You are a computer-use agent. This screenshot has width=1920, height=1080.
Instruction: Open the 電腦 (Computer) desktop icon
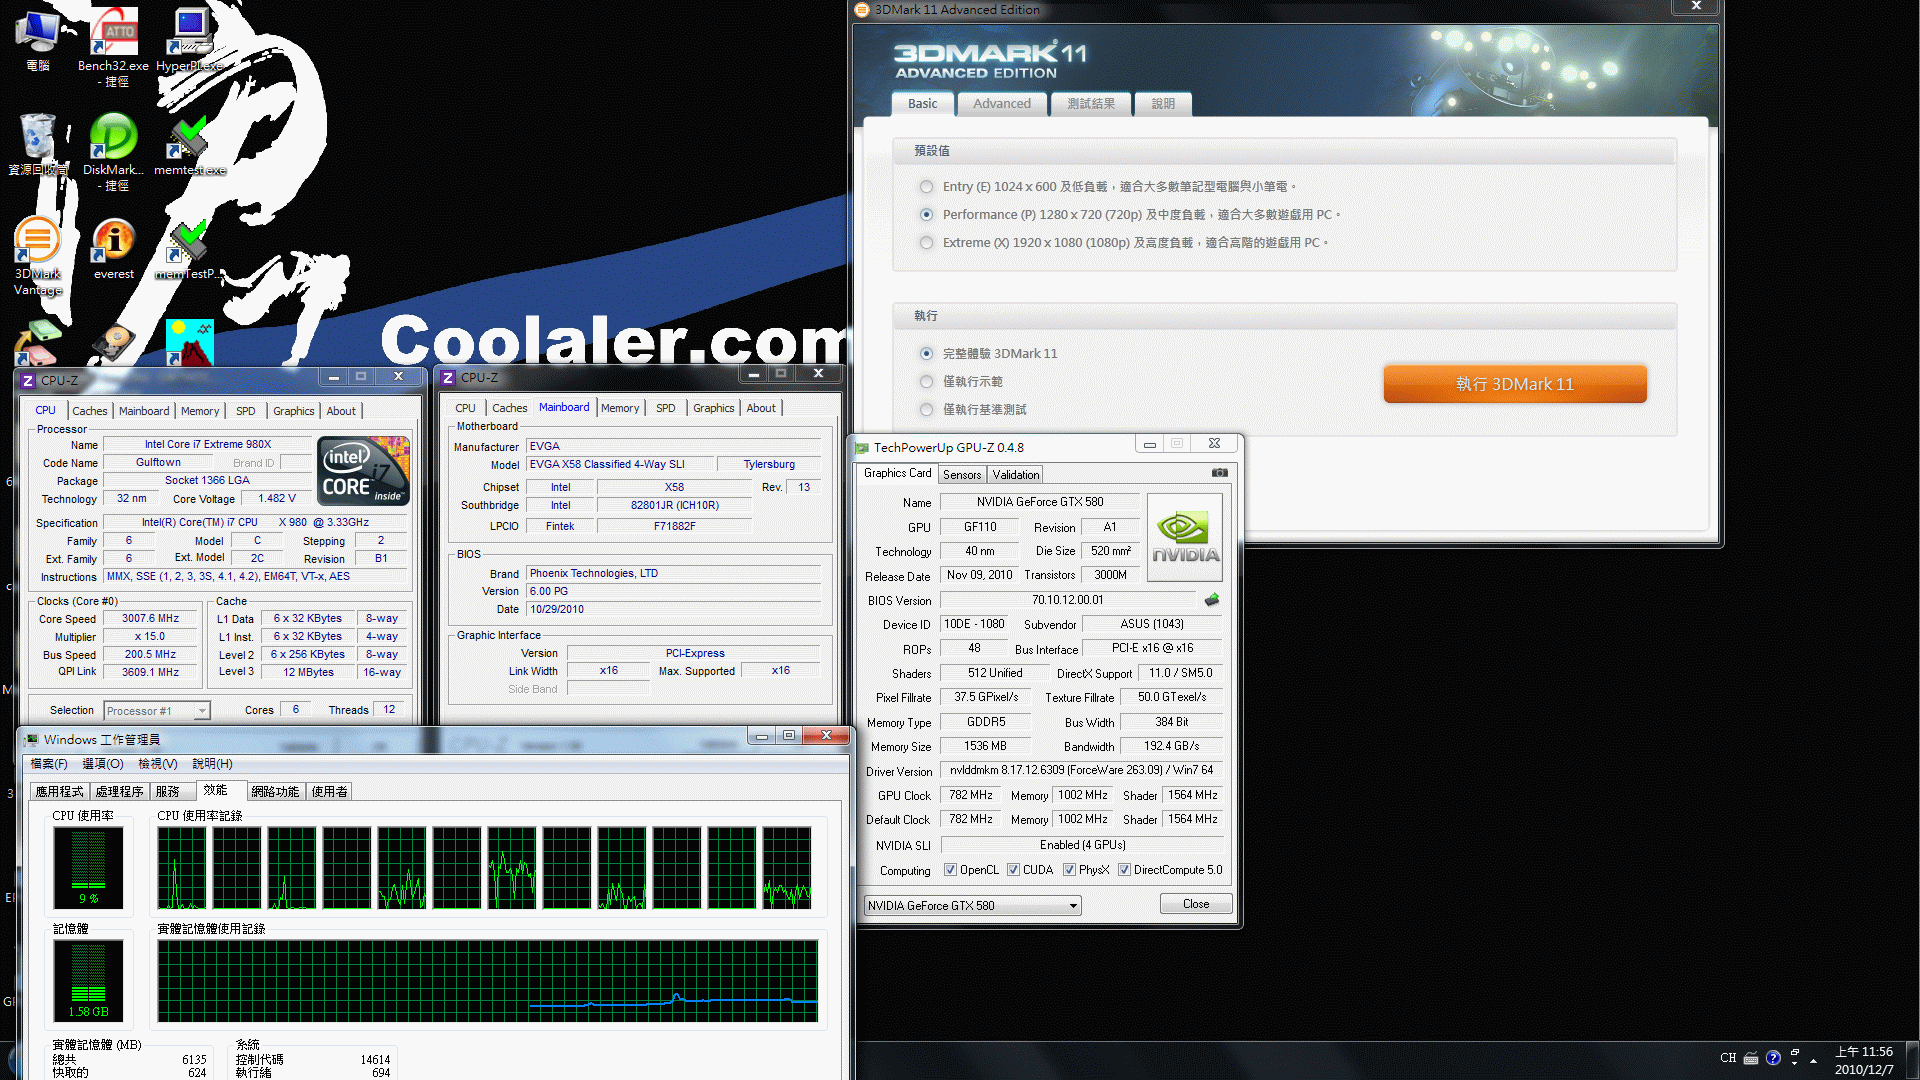pos(38,38)
